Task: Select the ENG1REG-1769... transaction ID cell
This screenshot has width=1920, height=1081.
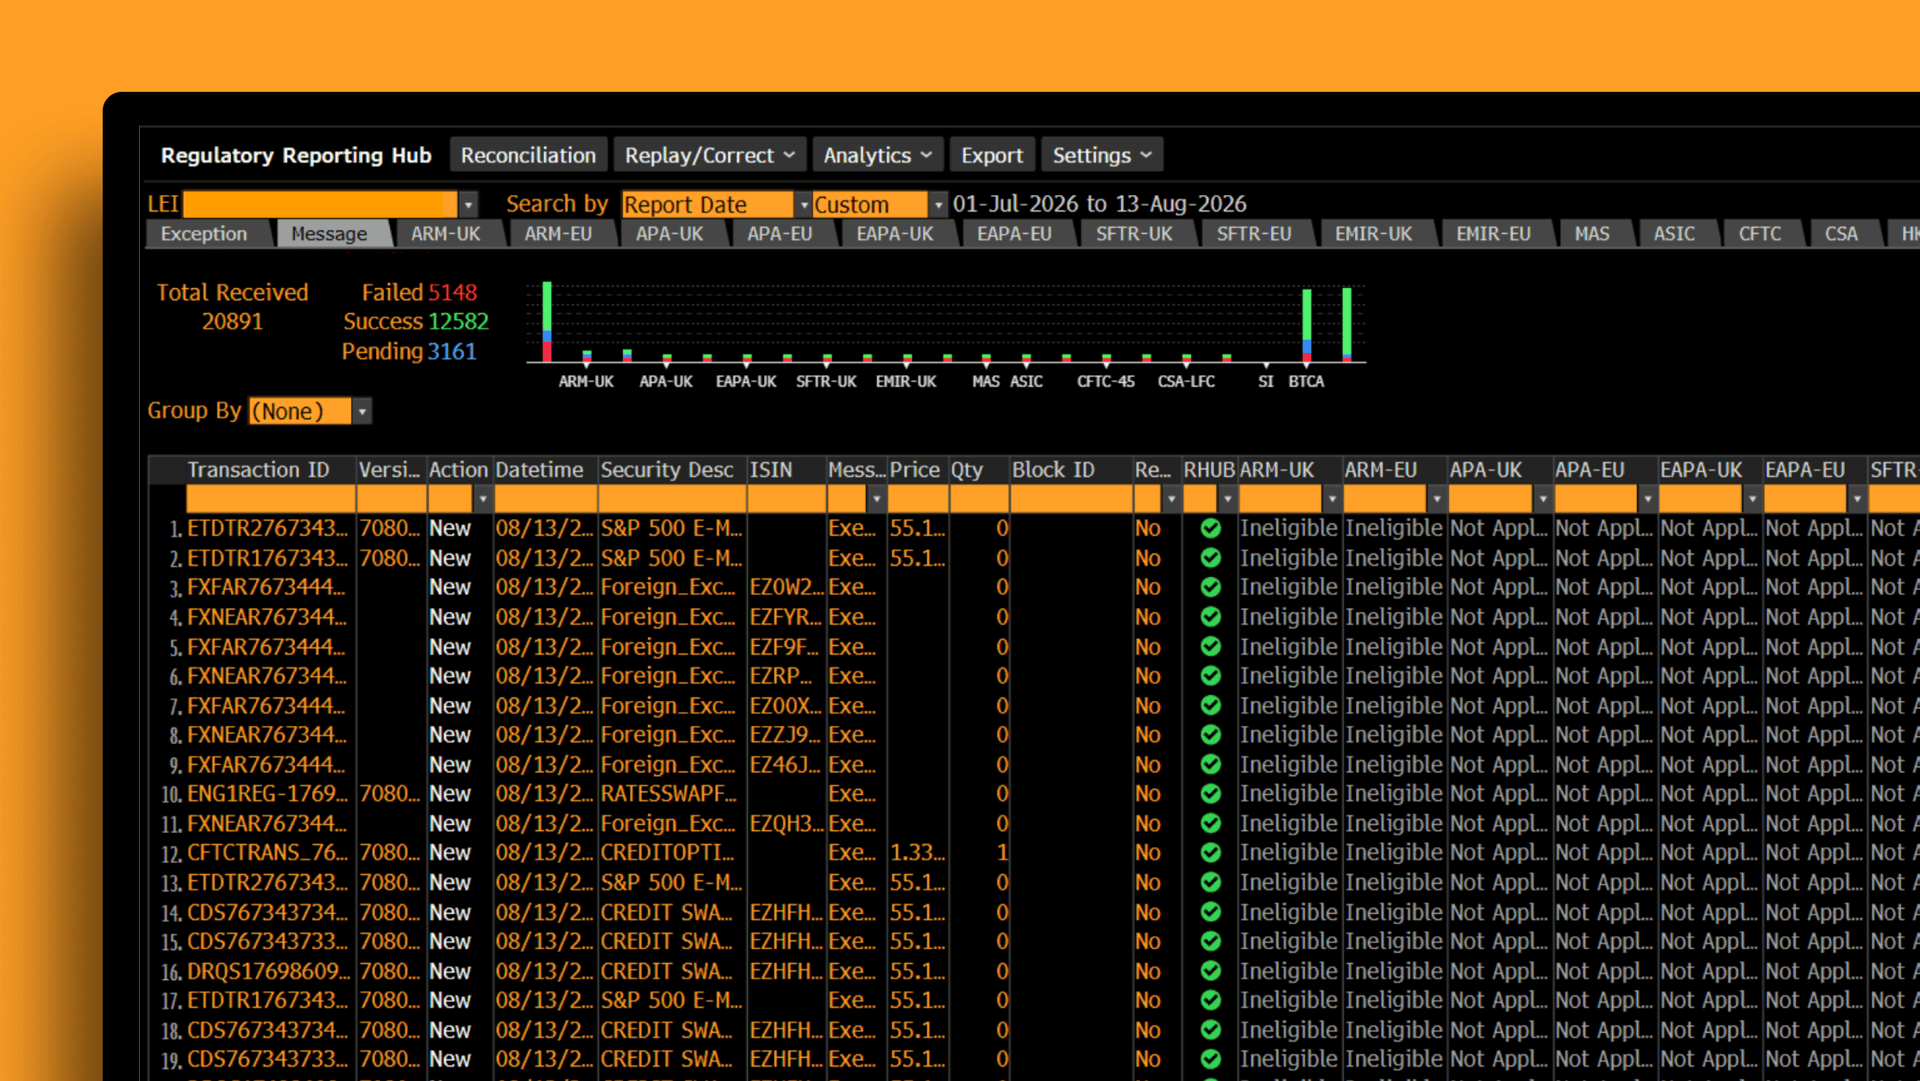Action: 270,794
